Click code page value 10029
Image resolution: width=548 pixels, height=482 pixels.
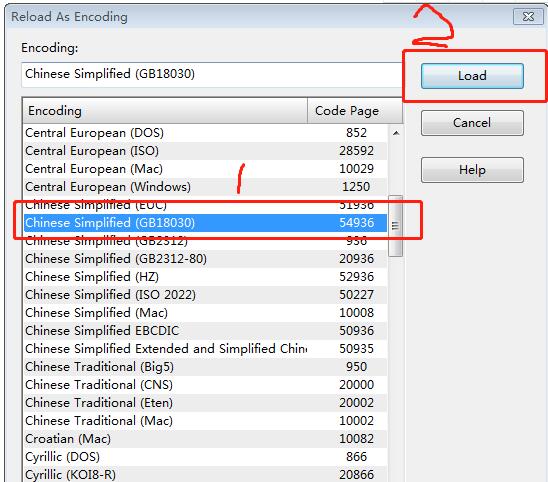pos(356,169)
